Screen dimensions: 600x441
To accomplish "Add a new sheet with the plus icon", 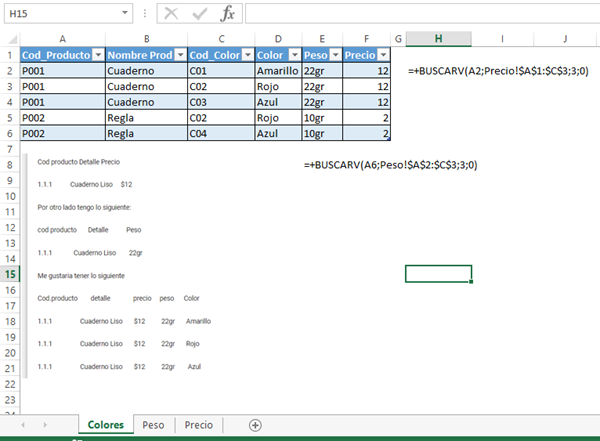I will (255, 425).
